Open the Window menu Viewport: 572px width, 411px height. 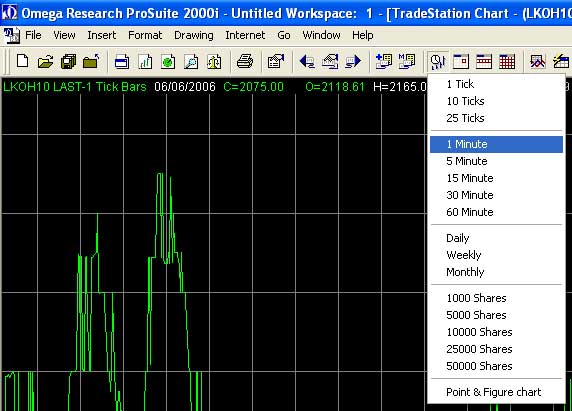click(321, 35)
